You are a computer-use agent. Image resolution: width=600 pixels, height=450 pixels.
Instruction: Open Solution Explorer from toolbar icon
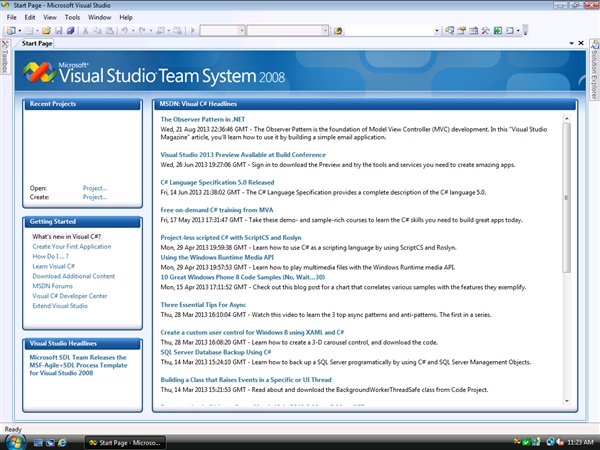coord(450,31)
